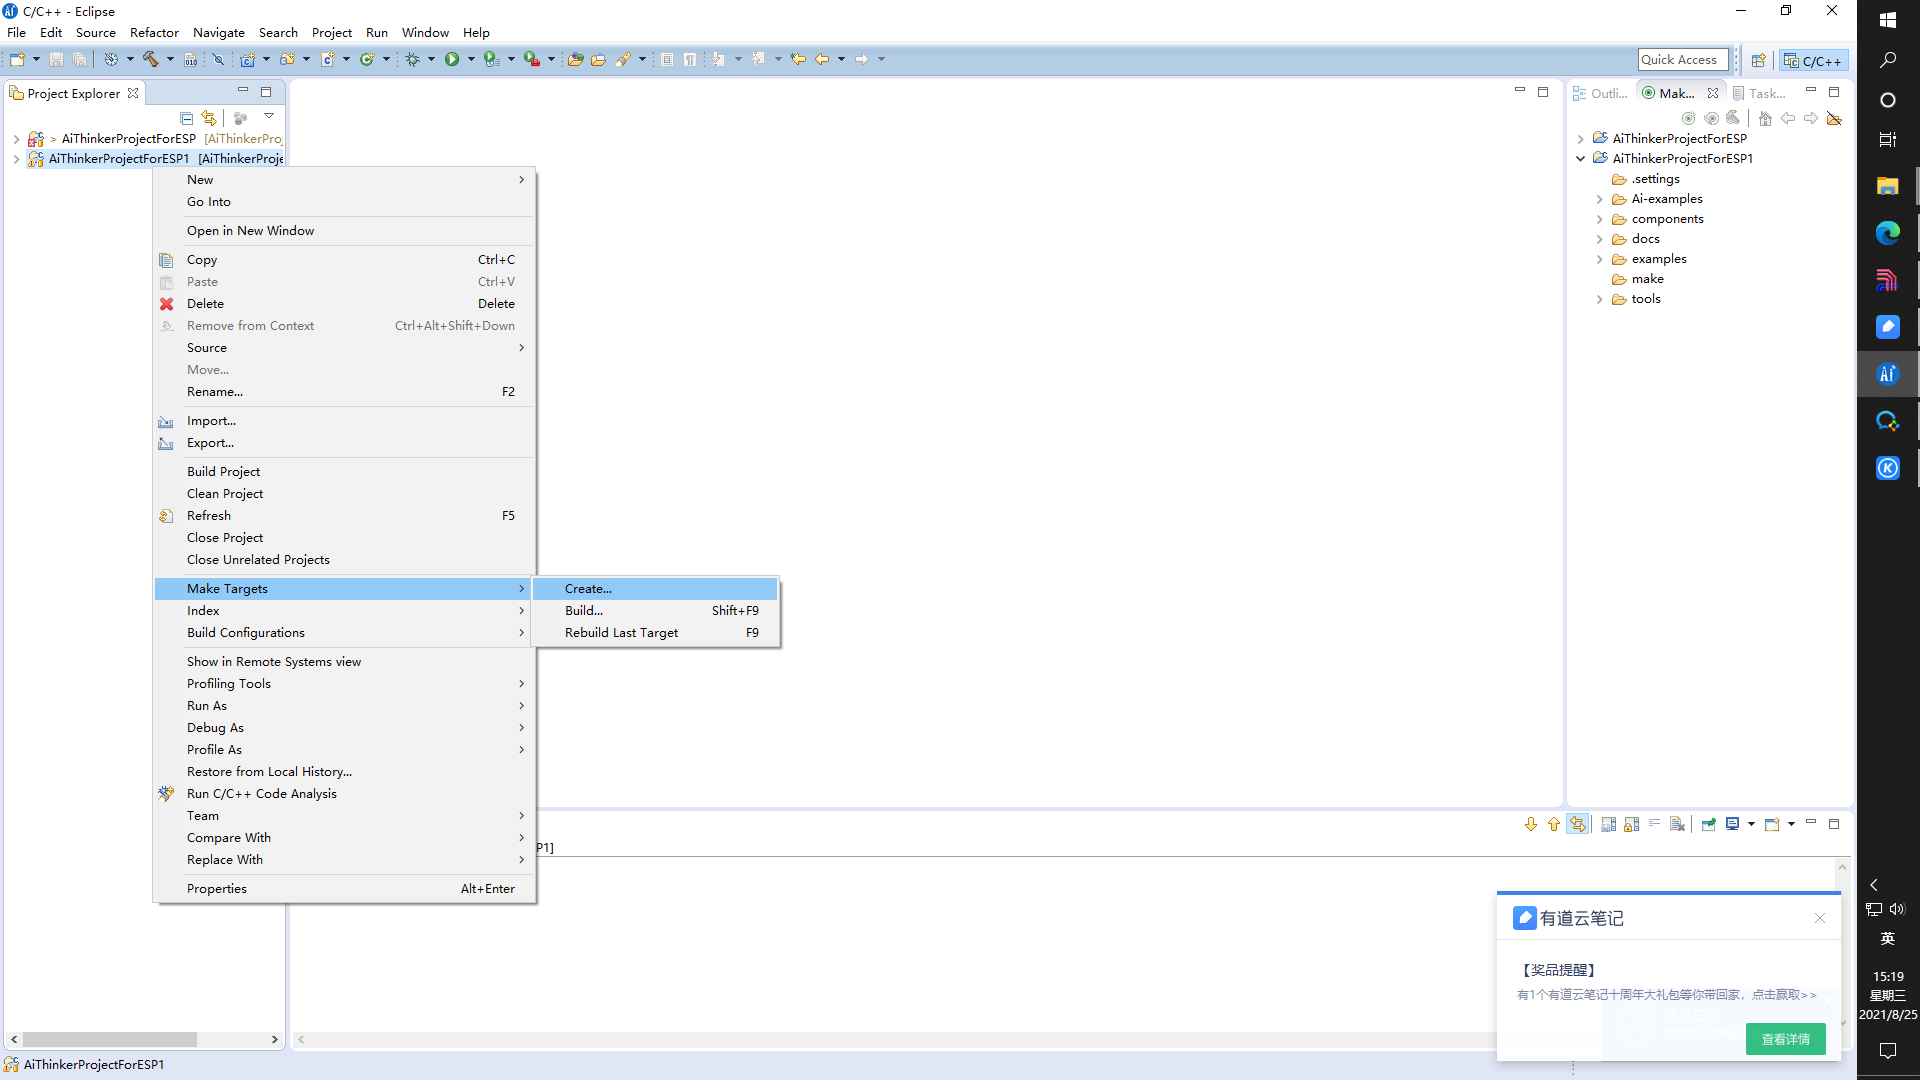Click New Make Target icon in Make Target view
Viewport: 1920px width, 1080px height.
click(x=1689, y=119)
